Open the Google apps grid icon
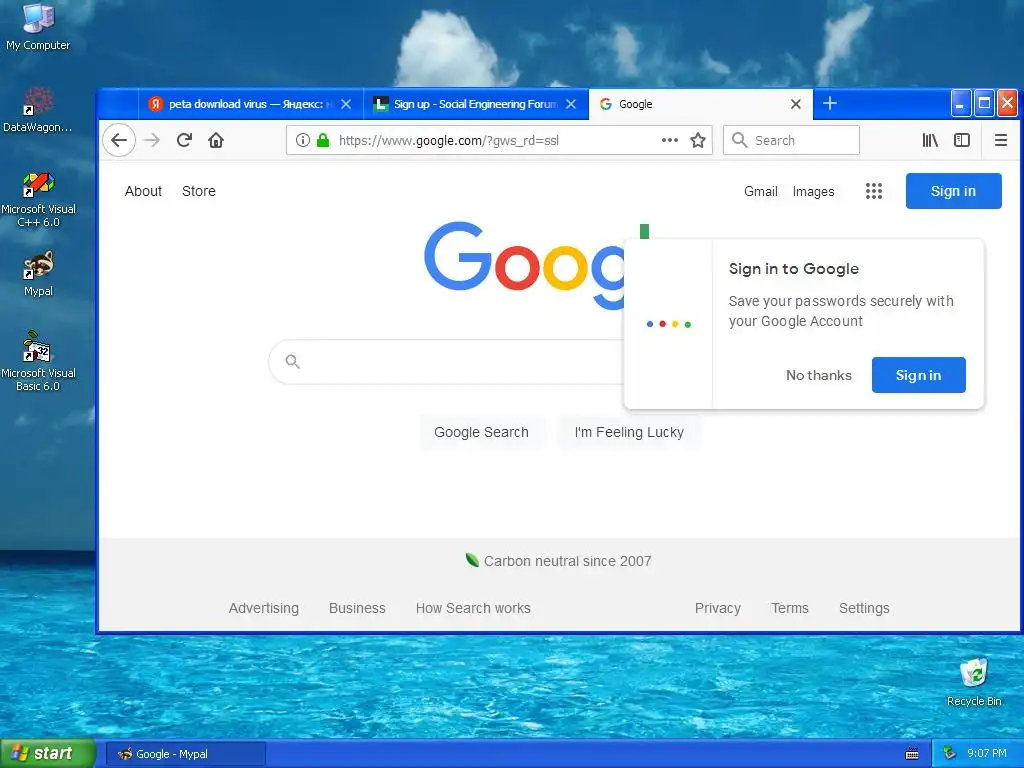The image size is (1024, 768). [x=874, y=191]
